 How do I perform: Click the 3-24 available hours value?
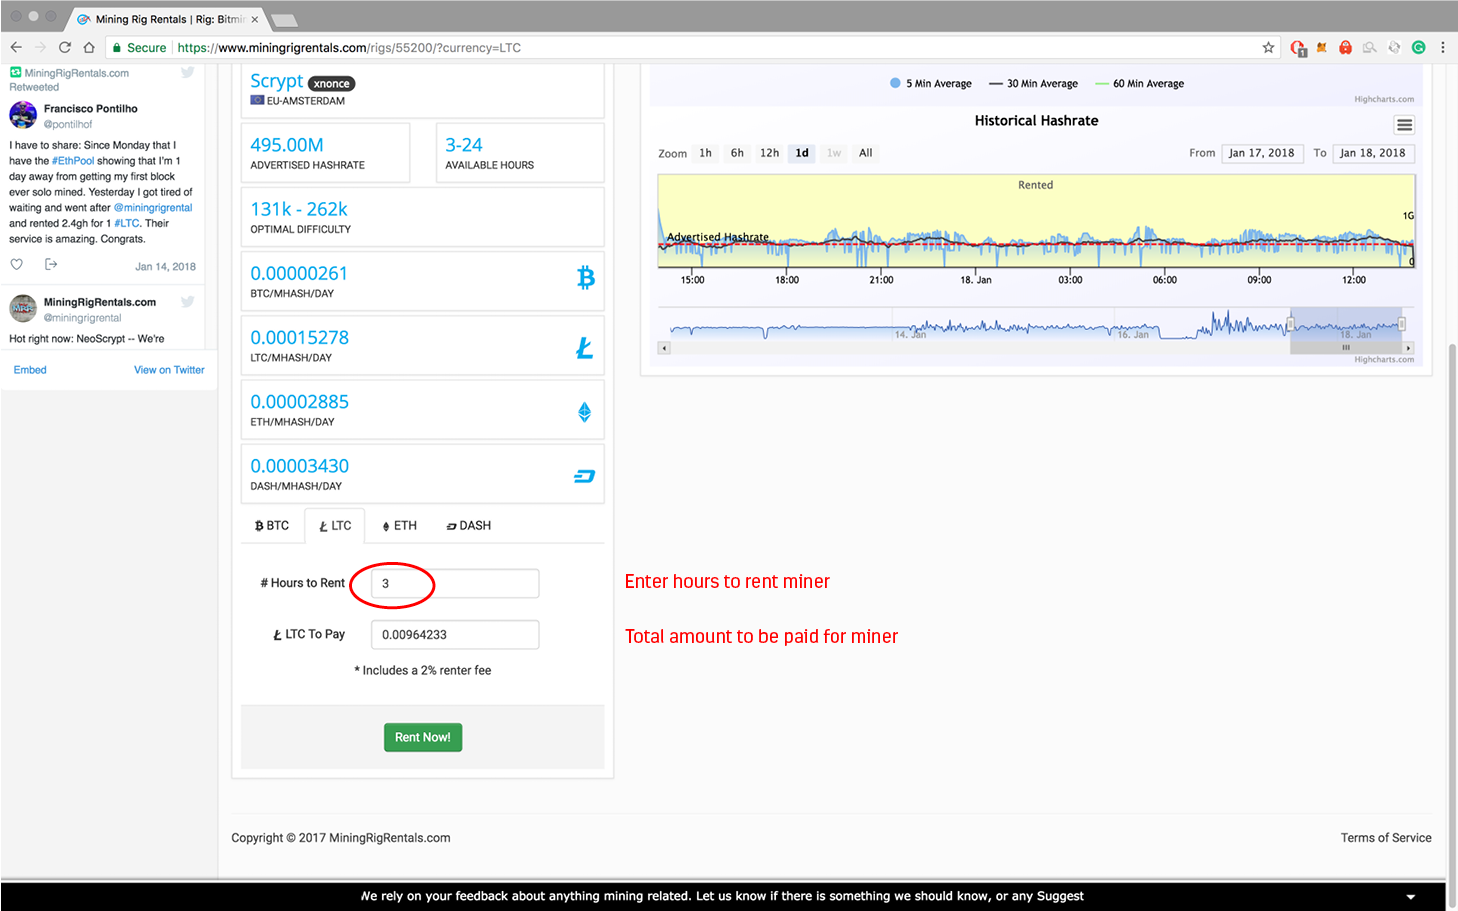[x=464, y=145]
